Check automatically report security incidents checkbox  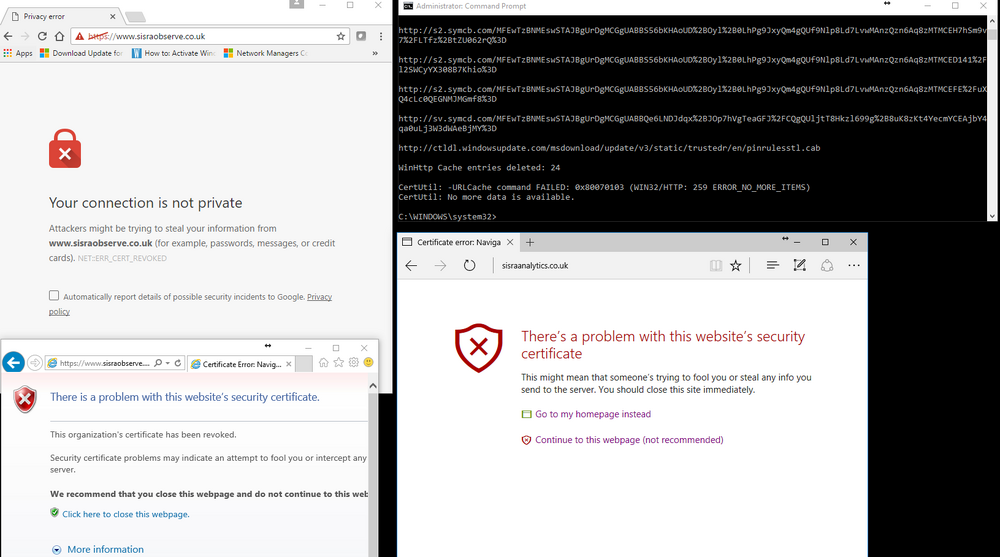click(x=54, y=295)
